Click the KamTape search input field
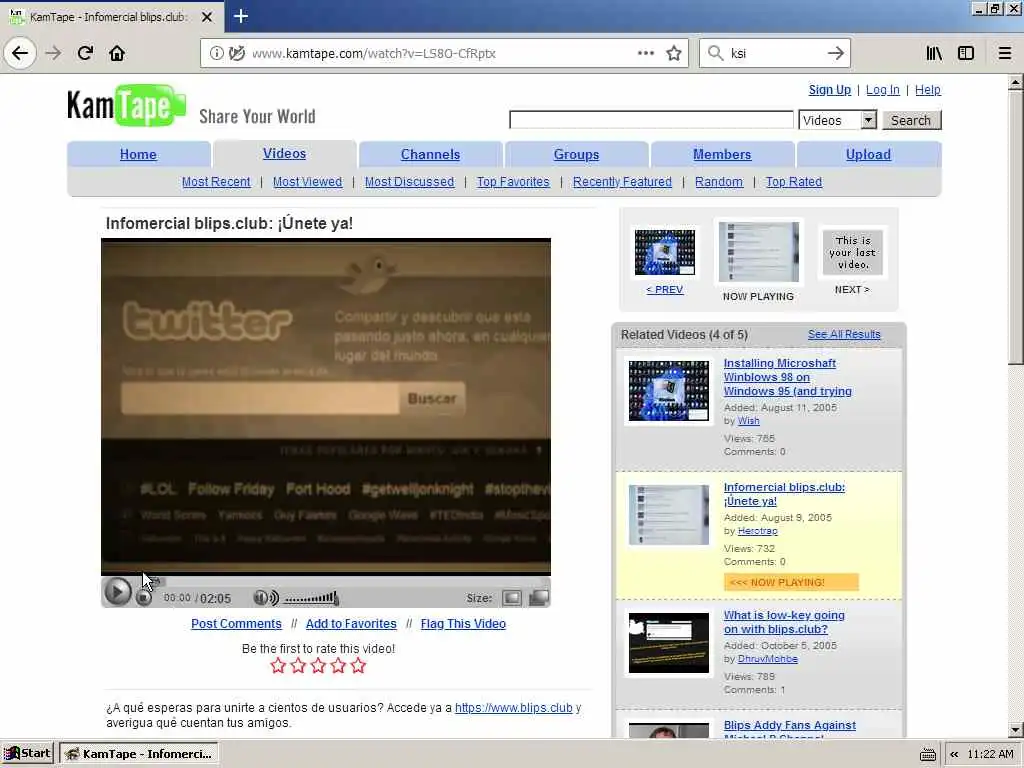The width and height of the screenshot is (1024, 768). tap(651, 120)
